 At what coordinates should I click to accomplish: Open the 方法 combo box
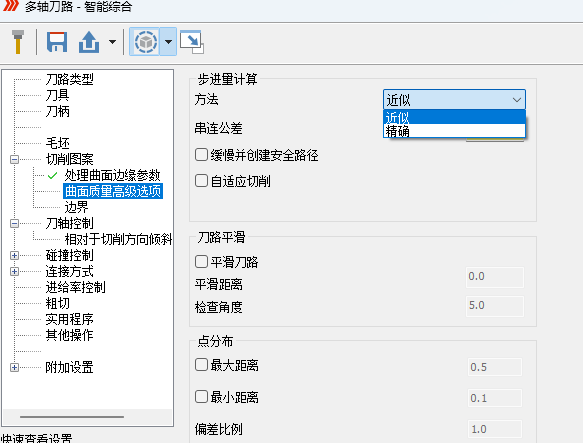(x=454, y=99)
